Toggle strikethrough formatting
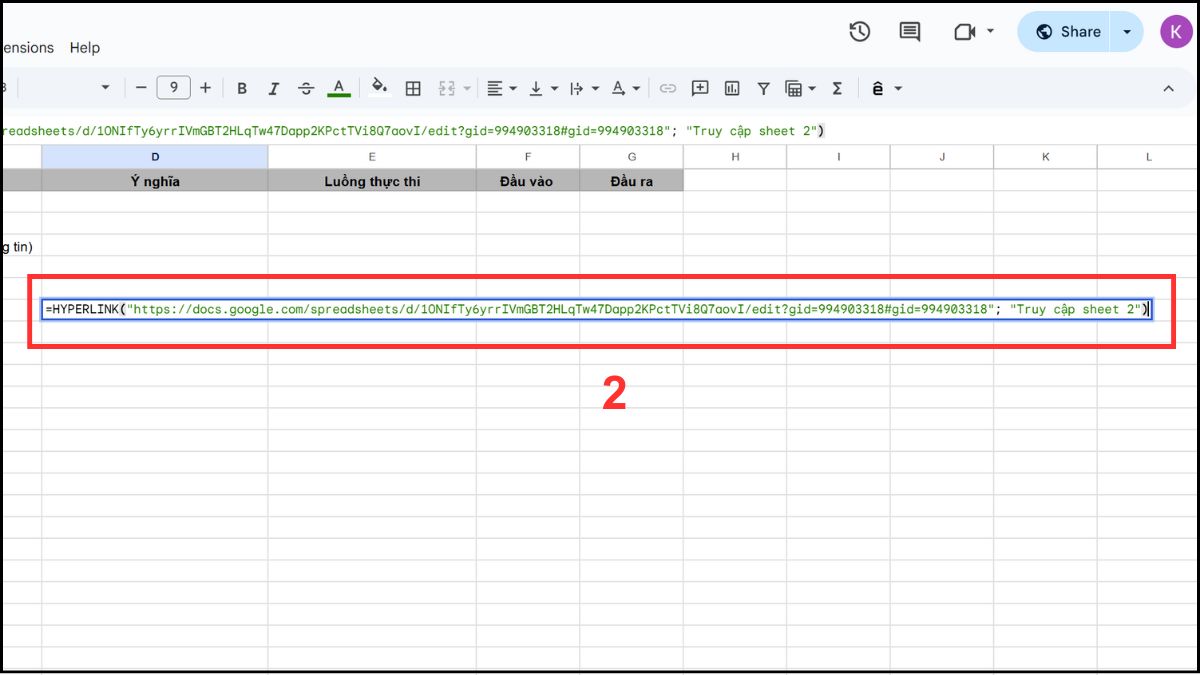Viewport: 1200px width, 675px height. coord(306,88)
